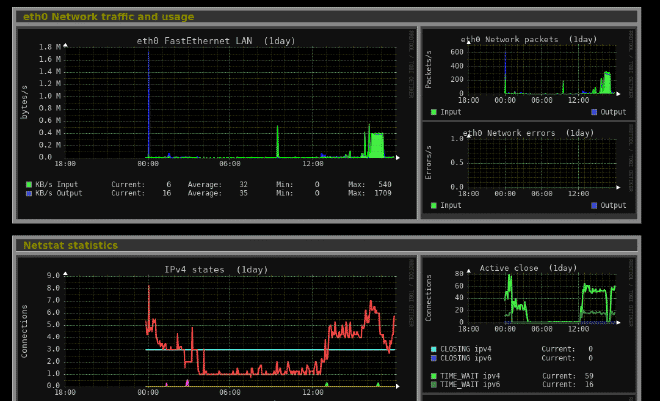The height and width of the screenshot is (401, 660).
Task: Click the 'bytes/s' axis label on LAN graph
Action: coord(24,102)
